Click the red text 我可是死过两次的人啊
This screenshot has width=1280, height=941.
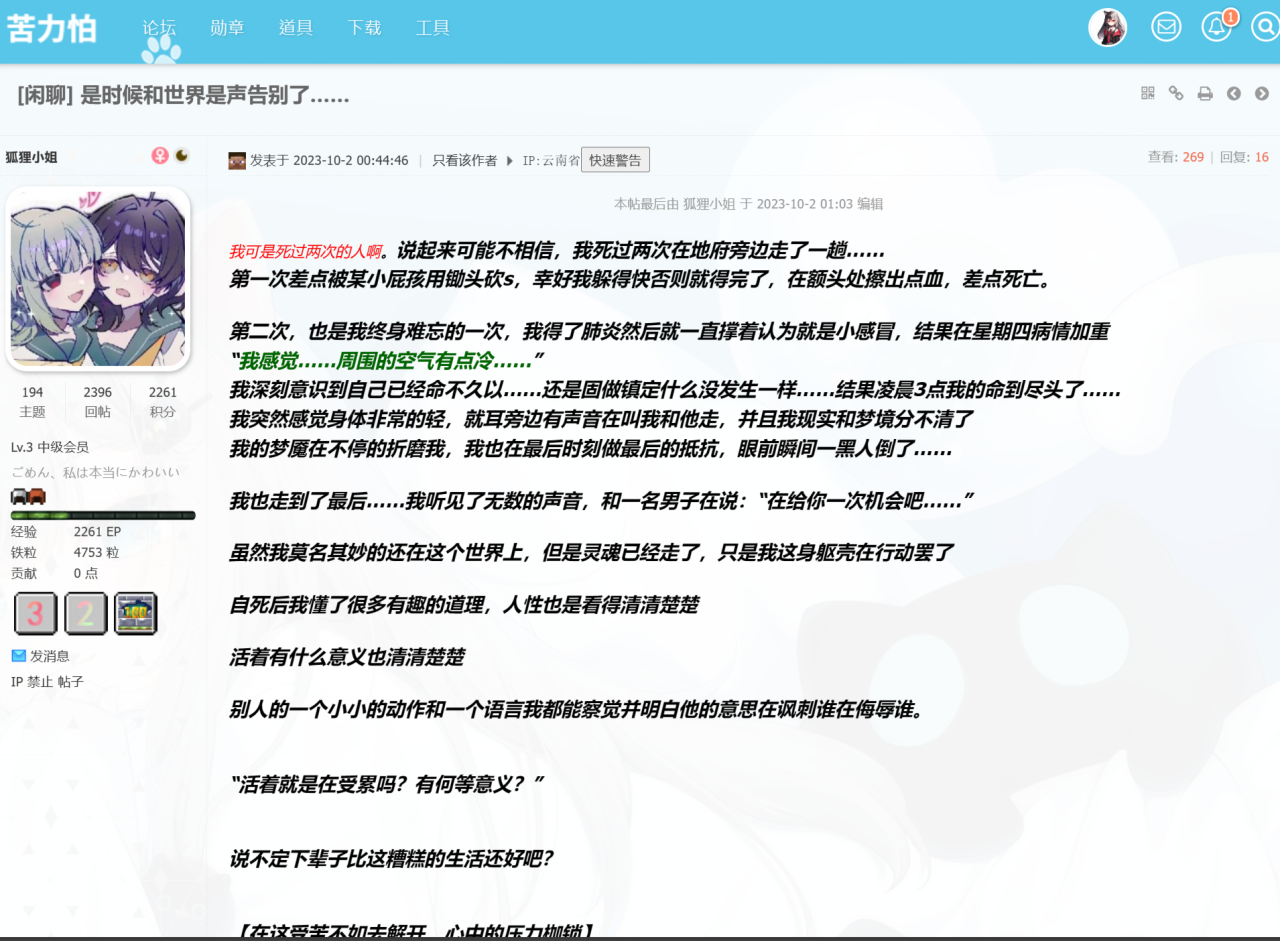(x=305, y=251)
